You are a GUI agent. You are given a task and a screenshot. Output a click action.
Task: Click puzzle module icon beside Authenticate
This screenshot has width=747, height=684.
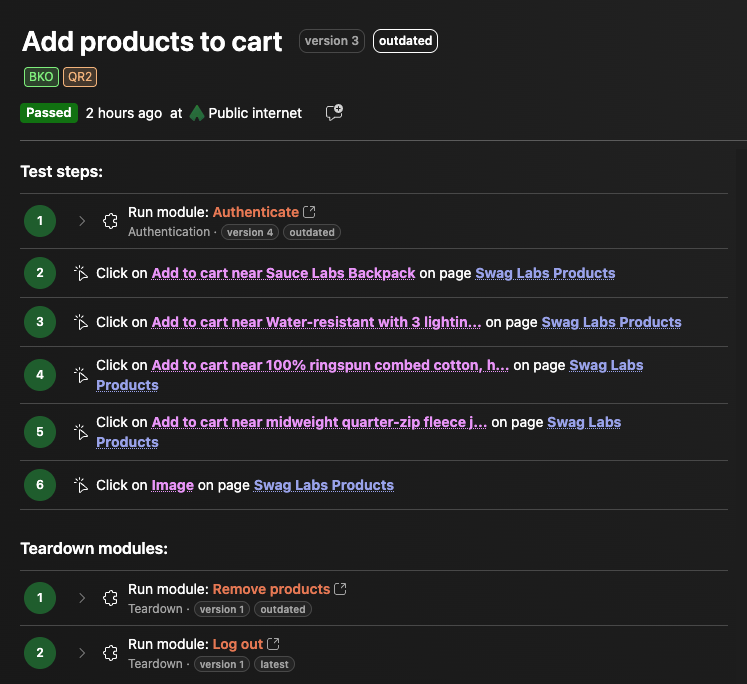111,221
